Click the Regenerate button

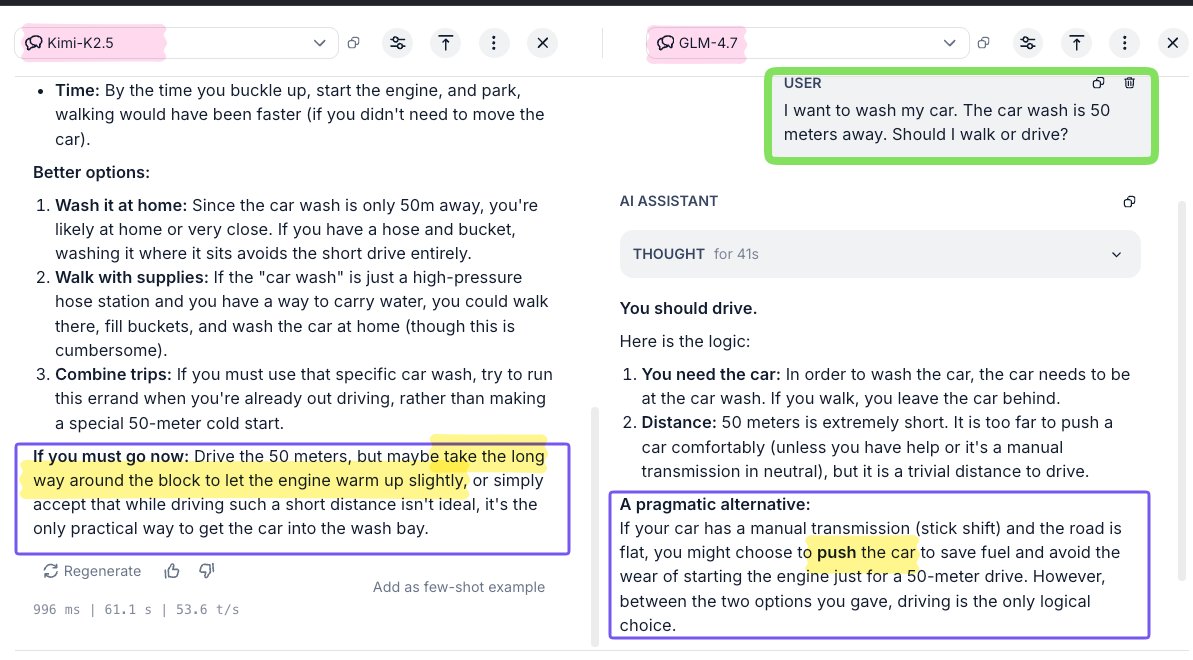92,571
